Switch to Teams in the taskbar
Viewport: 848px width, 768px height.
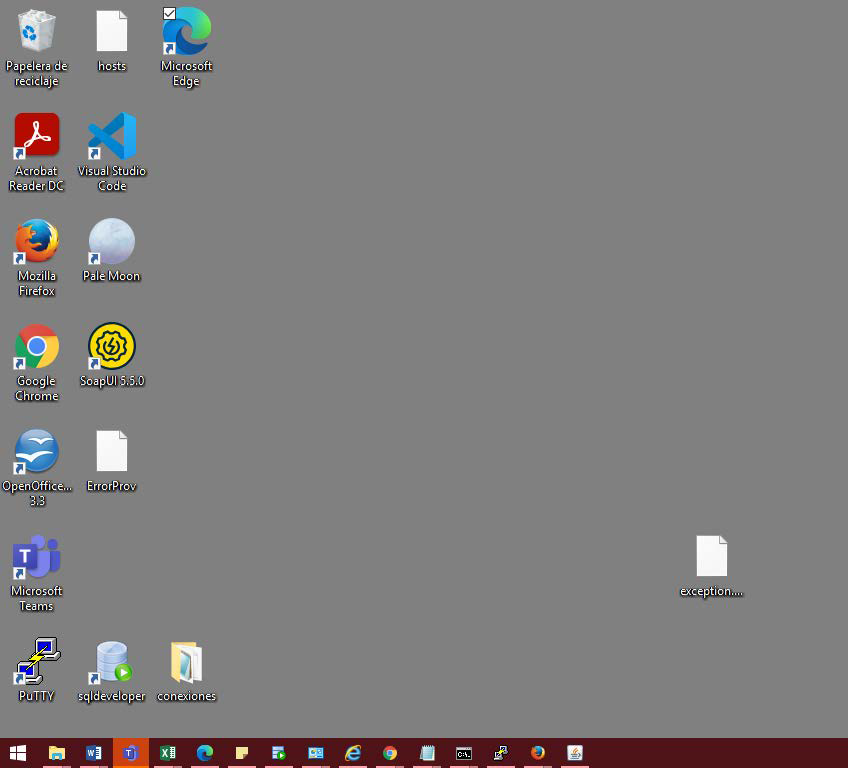tap(130, 753)
